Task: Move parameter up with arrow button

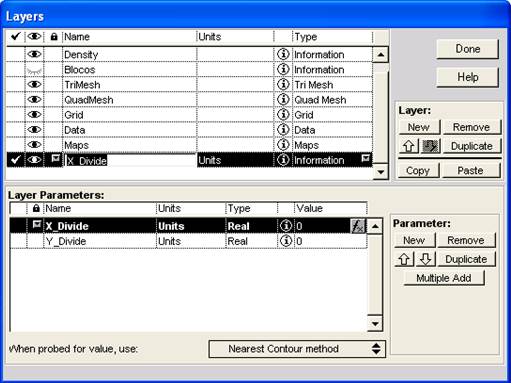Action: tap(404, 259)
